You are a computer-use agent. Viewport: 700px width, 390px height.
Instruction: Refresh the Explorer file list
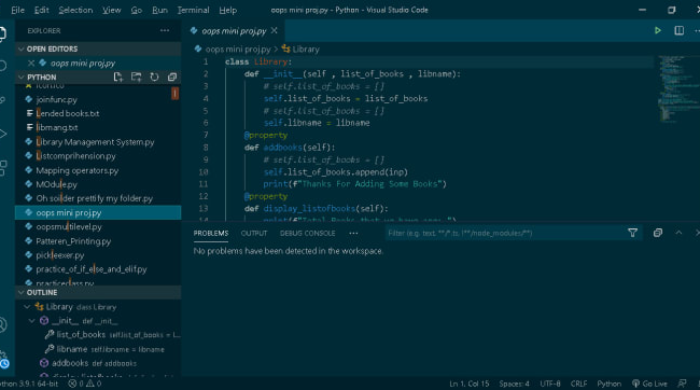tap(154, 77)
